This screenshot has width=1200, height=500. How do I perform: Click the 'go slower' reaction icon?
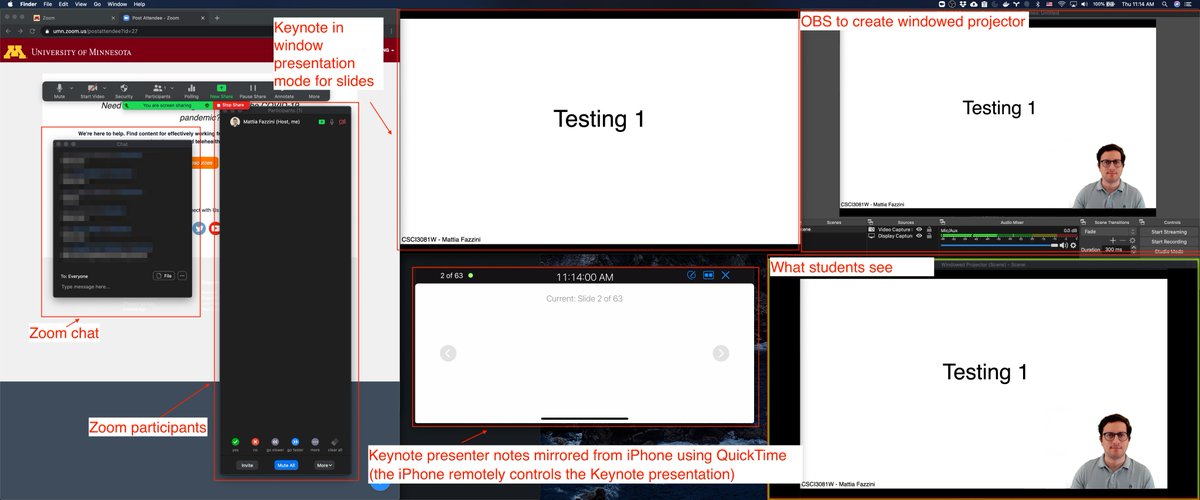click(x=275, y=441)
